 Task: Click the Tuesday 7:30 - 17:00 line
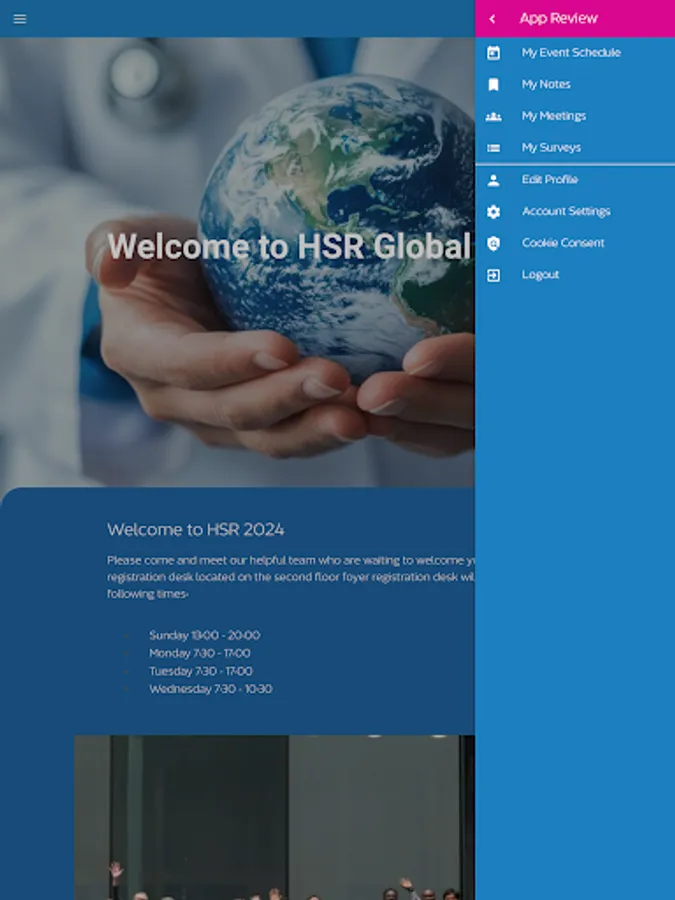[x=200, y=671]
